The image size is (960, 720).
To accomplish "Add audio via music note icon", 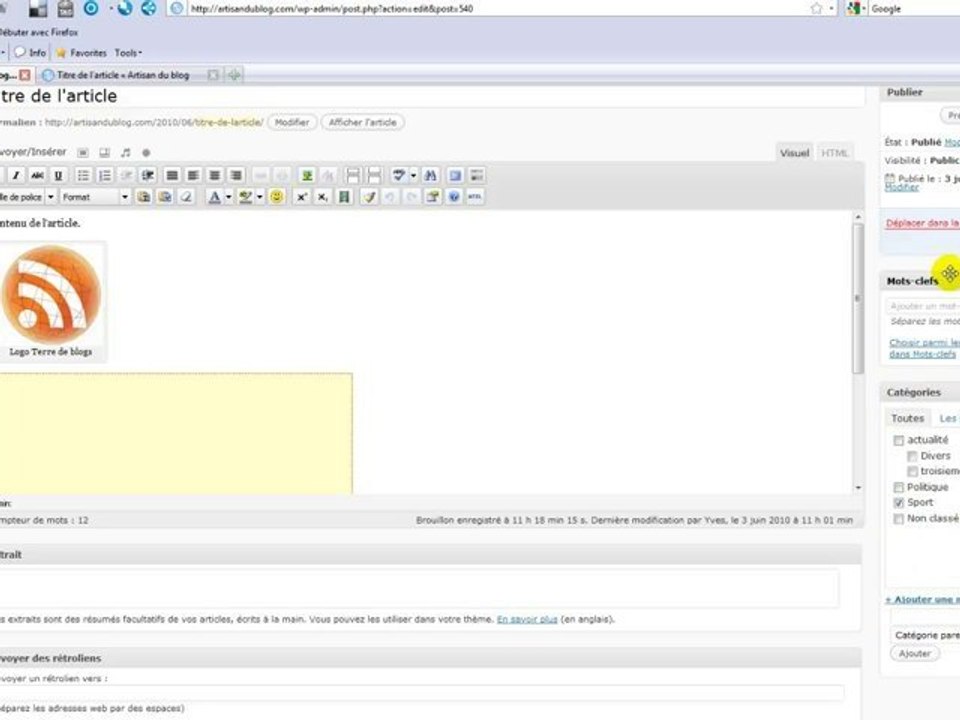I will (126, 152).
